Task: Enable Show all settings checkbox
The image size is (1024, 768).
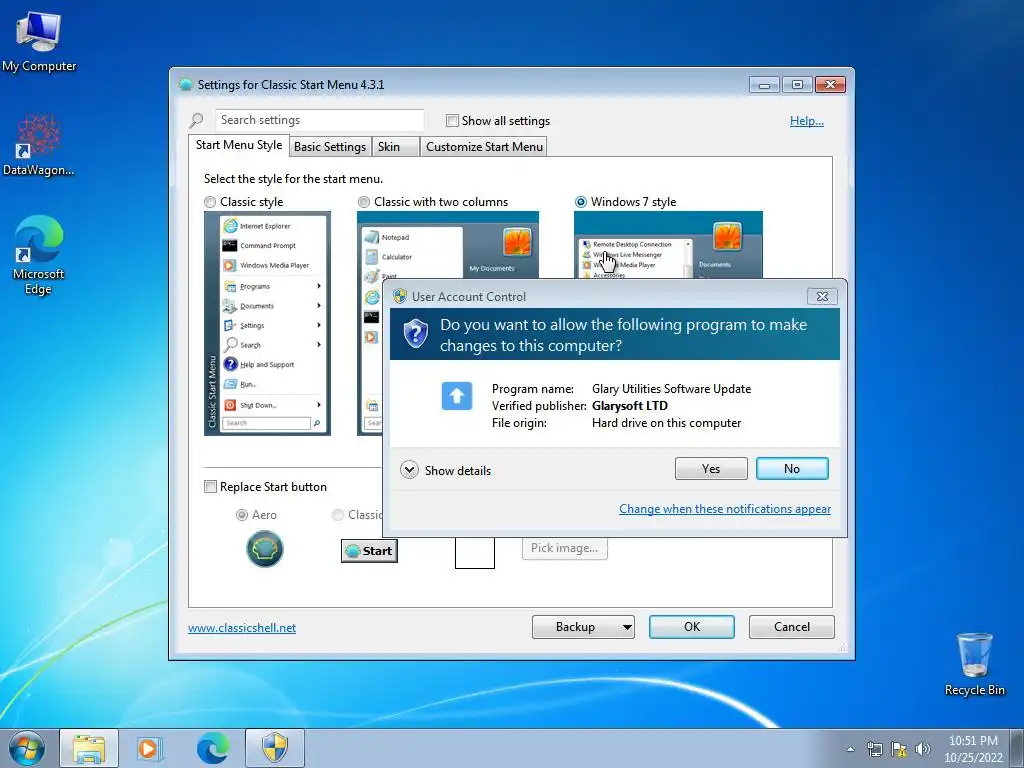Action: (452, 121)
